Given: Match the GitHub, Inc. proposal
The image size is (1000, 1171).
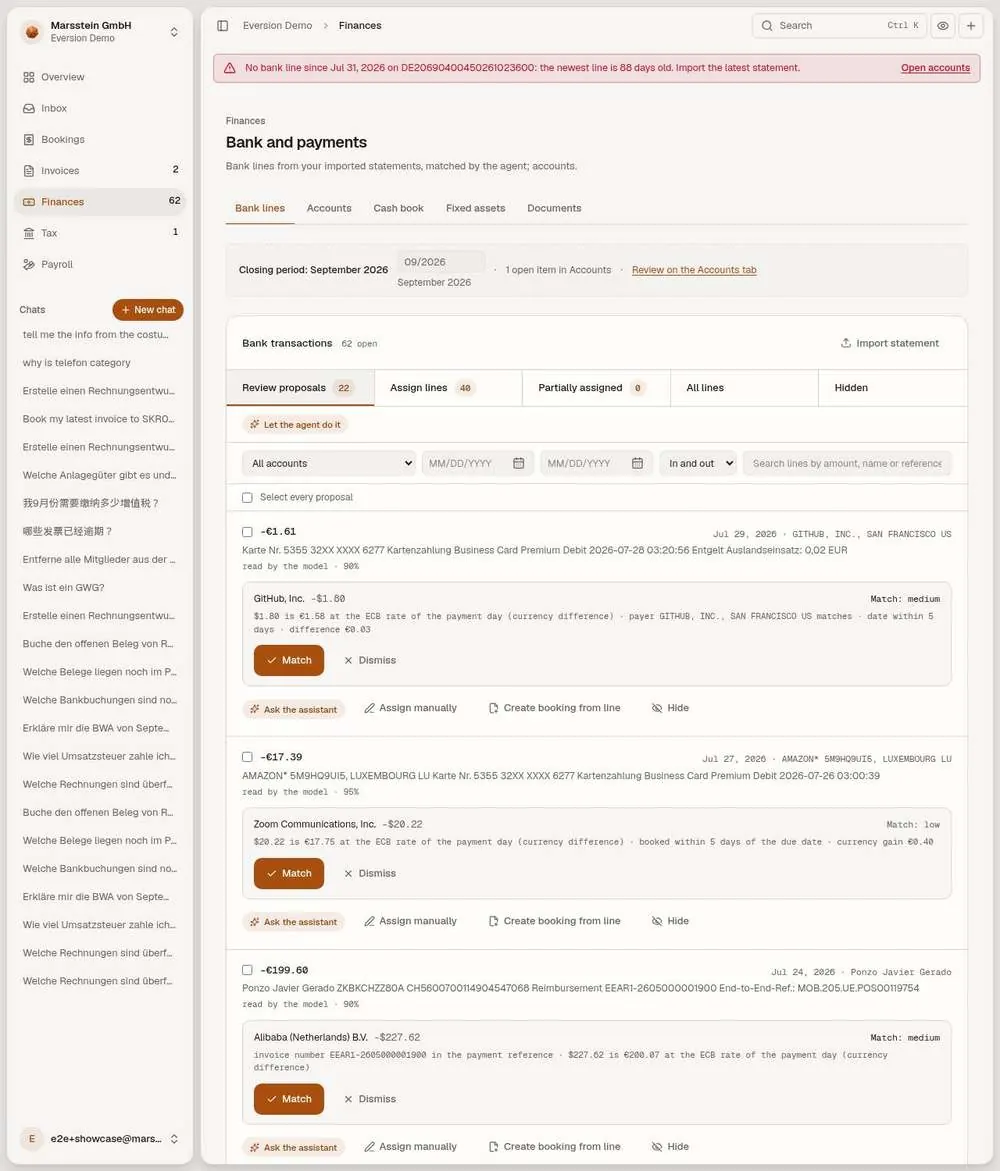Looking at the screenshot, I should [289, 660].
